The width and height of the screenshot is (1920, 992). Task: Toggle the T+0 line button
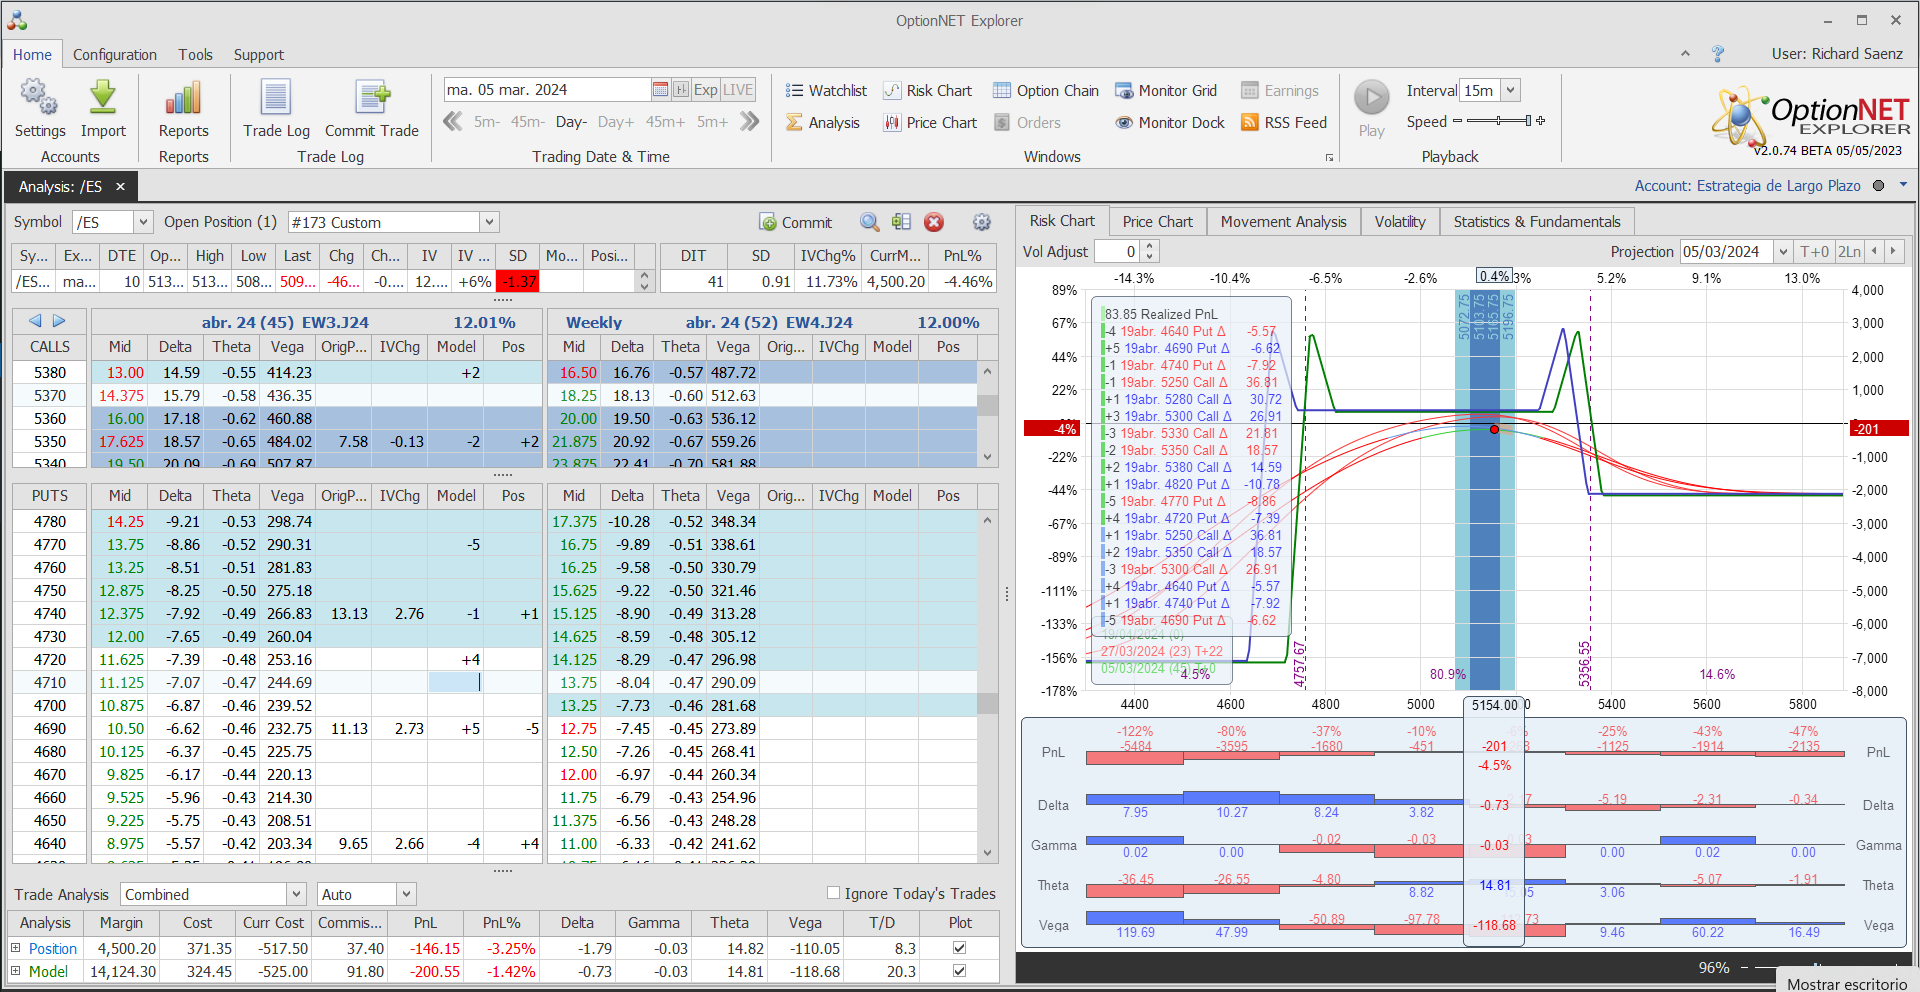click(1814, 252)
